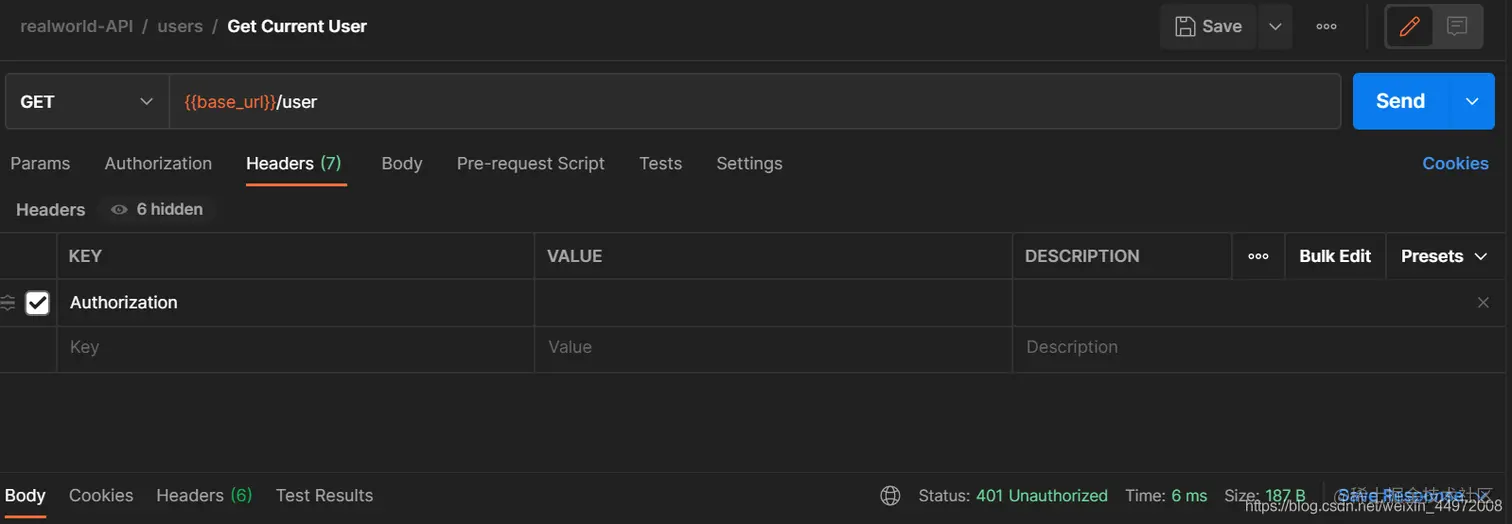Open the Settings tab

[x=749, y=163]
